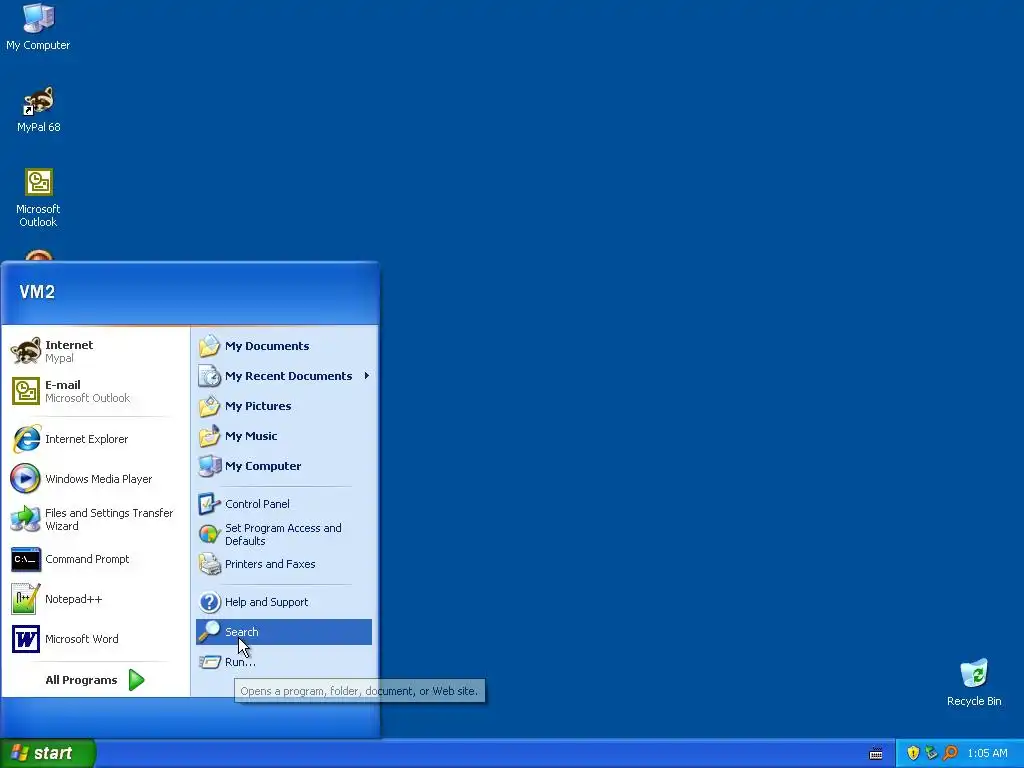Launch Internet Explorer from Start menu
The height and width of the screenshot is (768, 1024).
click(x=95, y=439)
